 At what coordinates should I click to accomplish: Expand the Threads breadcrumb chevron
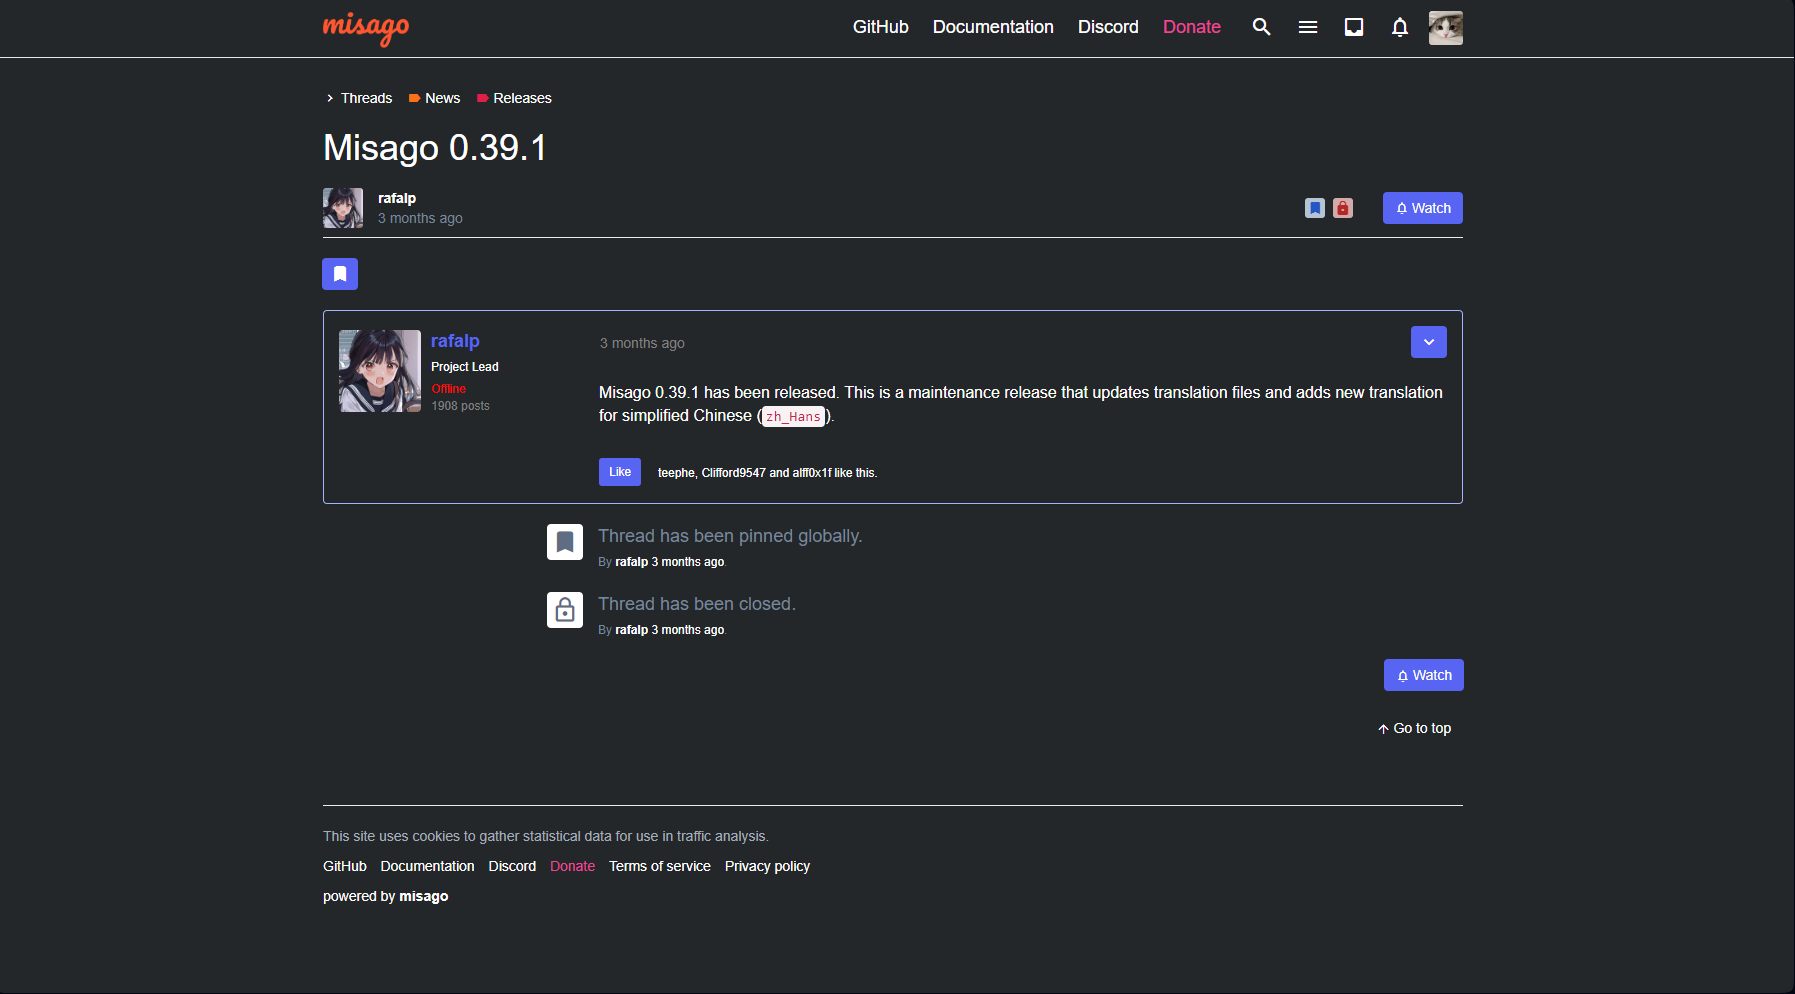330,98
